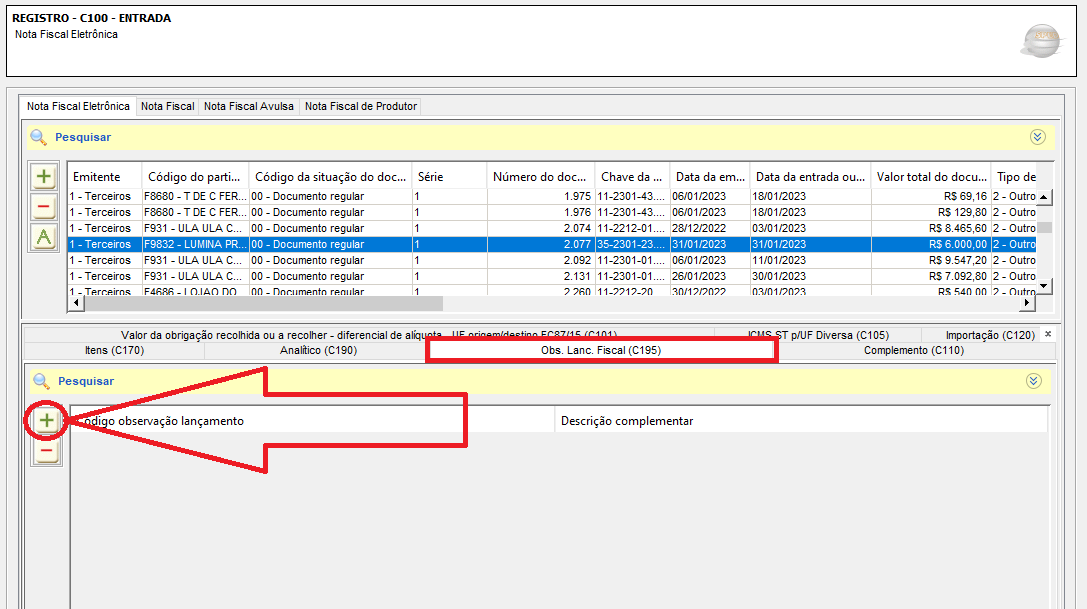Expand the lower Pesquisar search panel chevron
Image resolution: width=1087 pixels, height=609 pixels.
point(1034,381)
